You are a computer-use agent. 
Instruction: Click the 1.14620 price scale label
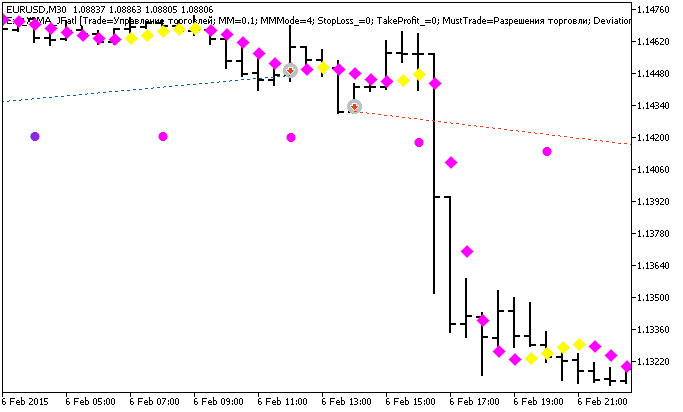click(x=653, y=42)
